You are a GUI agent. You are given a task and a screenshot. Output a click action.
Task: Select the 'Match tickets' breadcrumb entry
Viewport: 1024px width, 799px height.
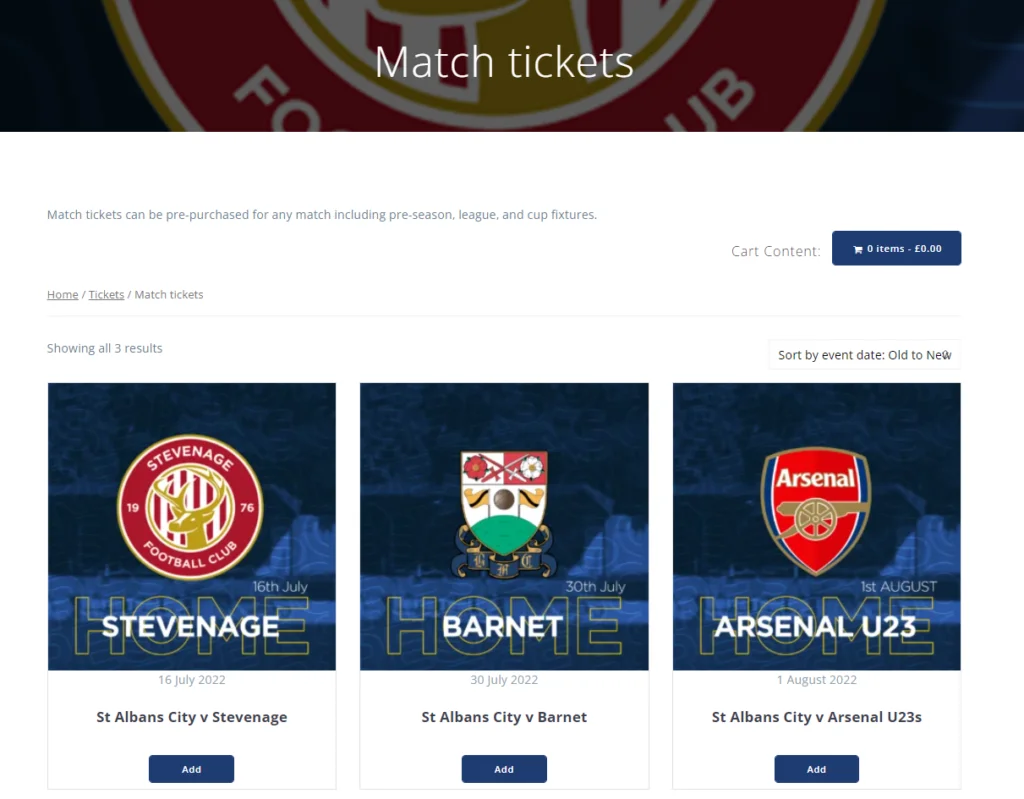click(168, 294)
